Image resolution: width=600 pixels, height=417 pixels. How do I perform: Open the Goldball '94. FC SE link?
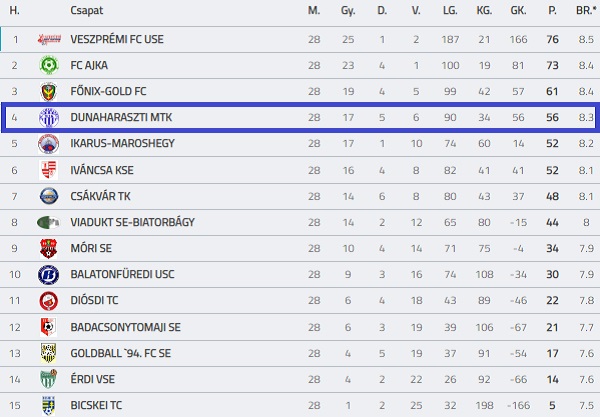122,352
